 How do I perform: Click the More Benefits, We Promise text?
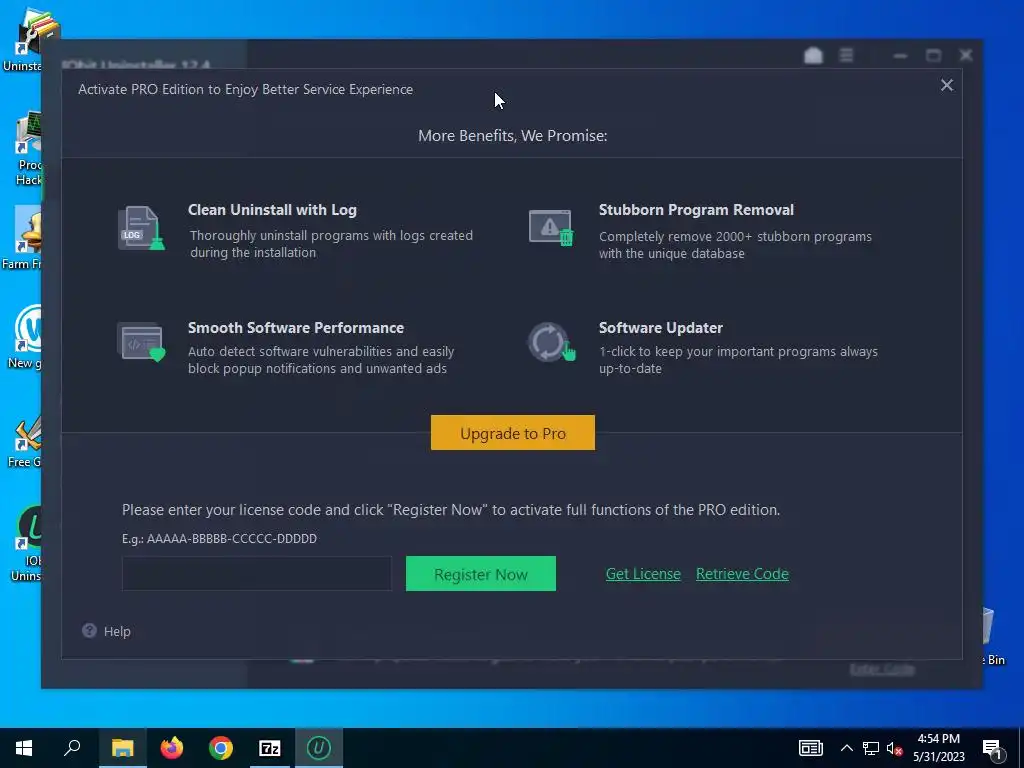click(x=513, y=135)
